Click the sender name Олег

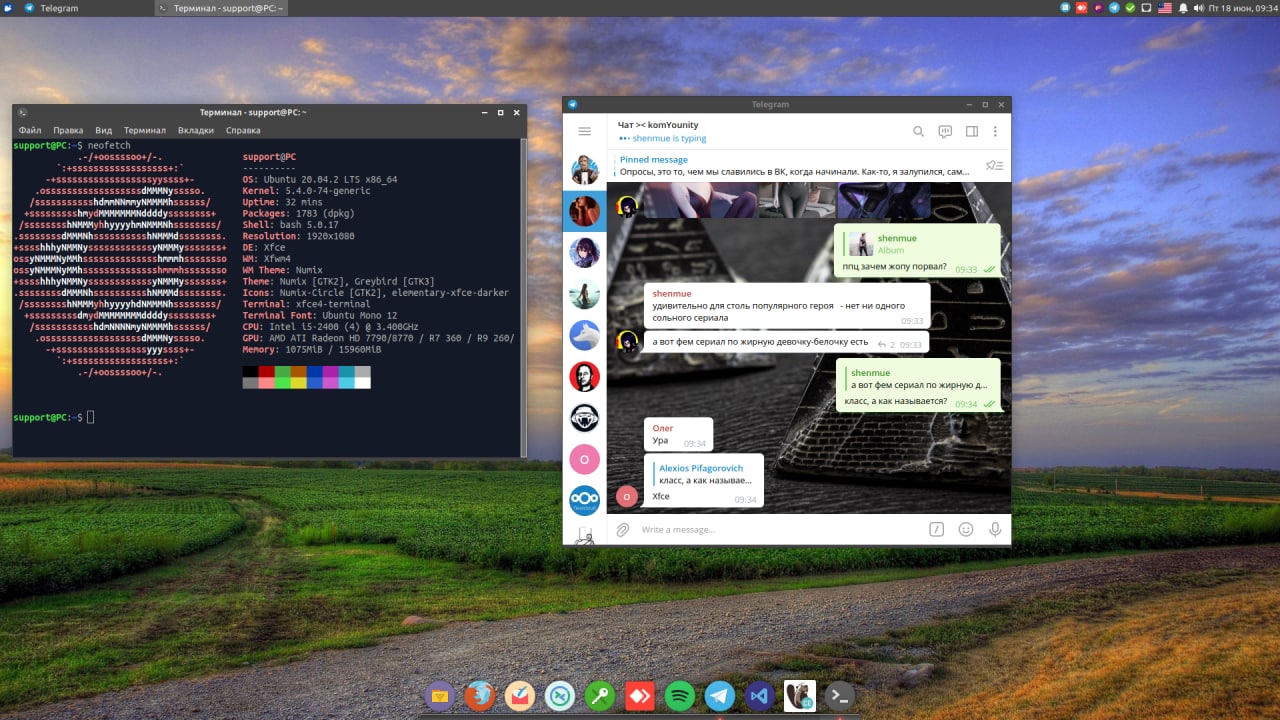tap(663, 428)
